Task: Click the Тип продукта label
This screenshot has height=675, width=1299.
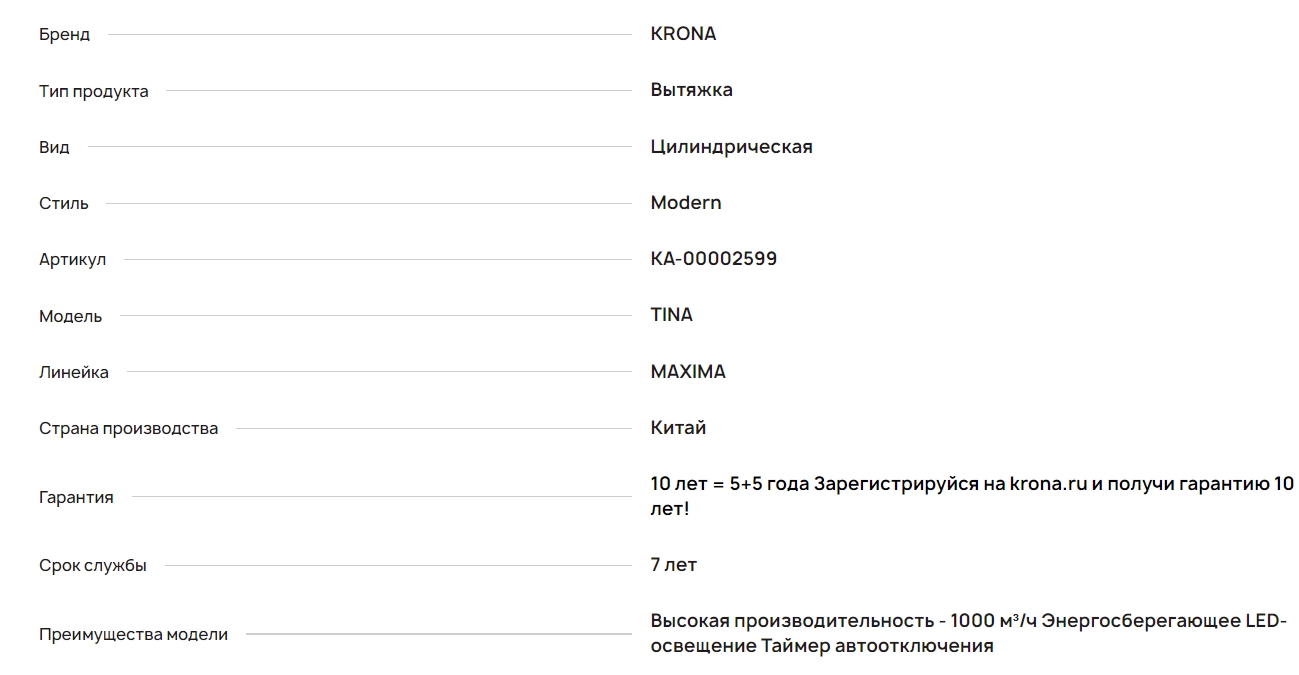Action: pos(93,91)
